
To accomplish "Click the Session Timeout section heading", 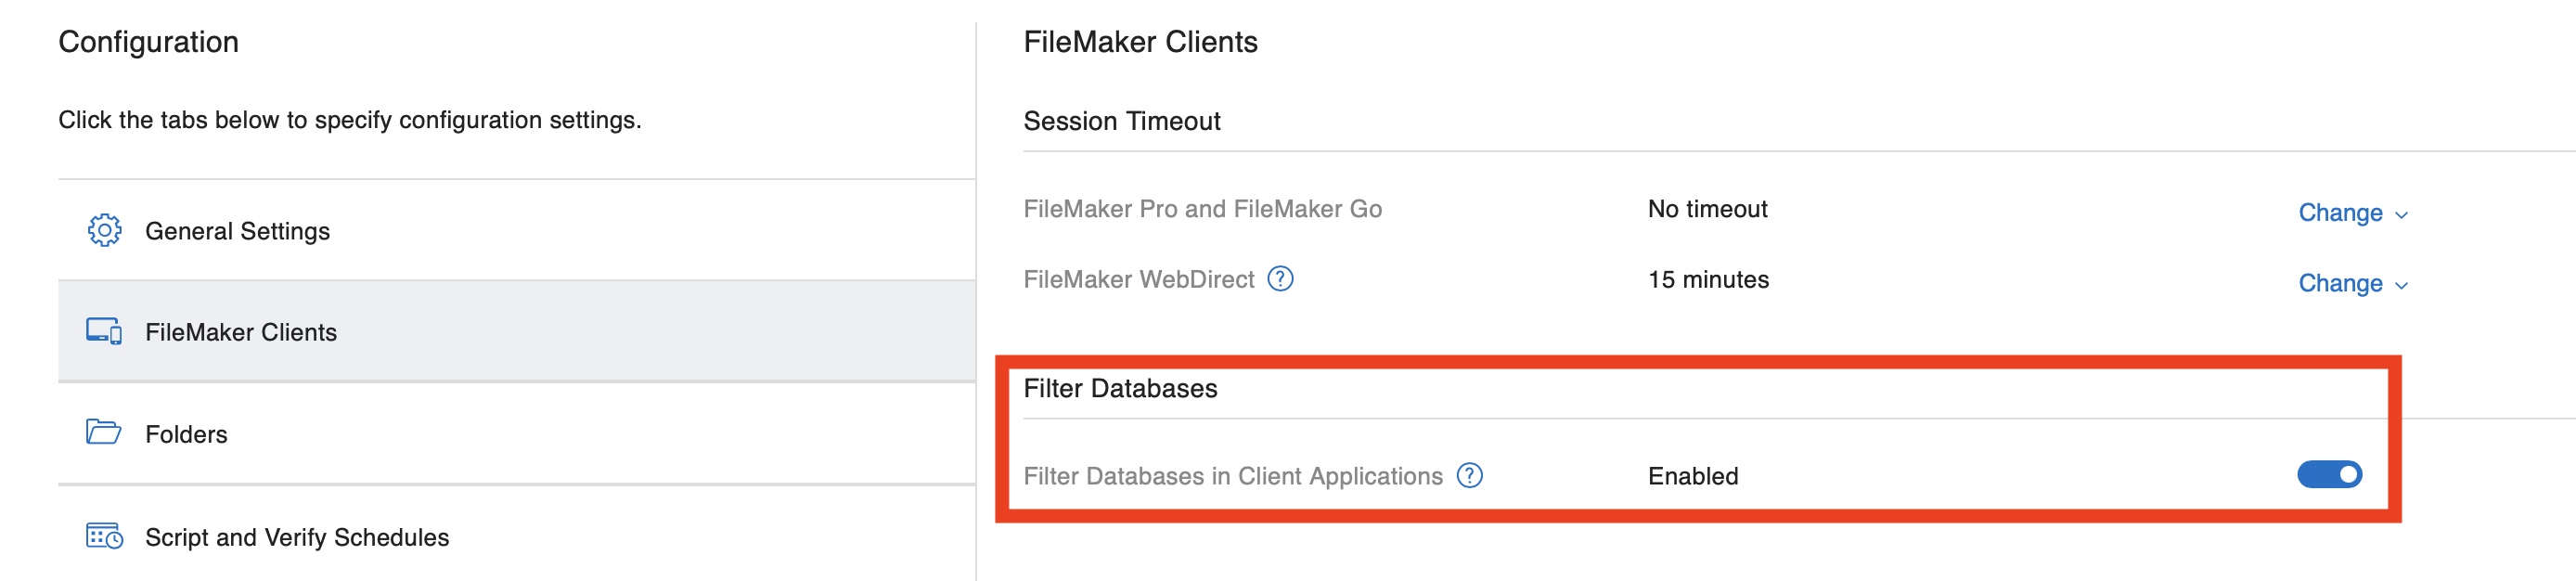I will coord(1121,121).
